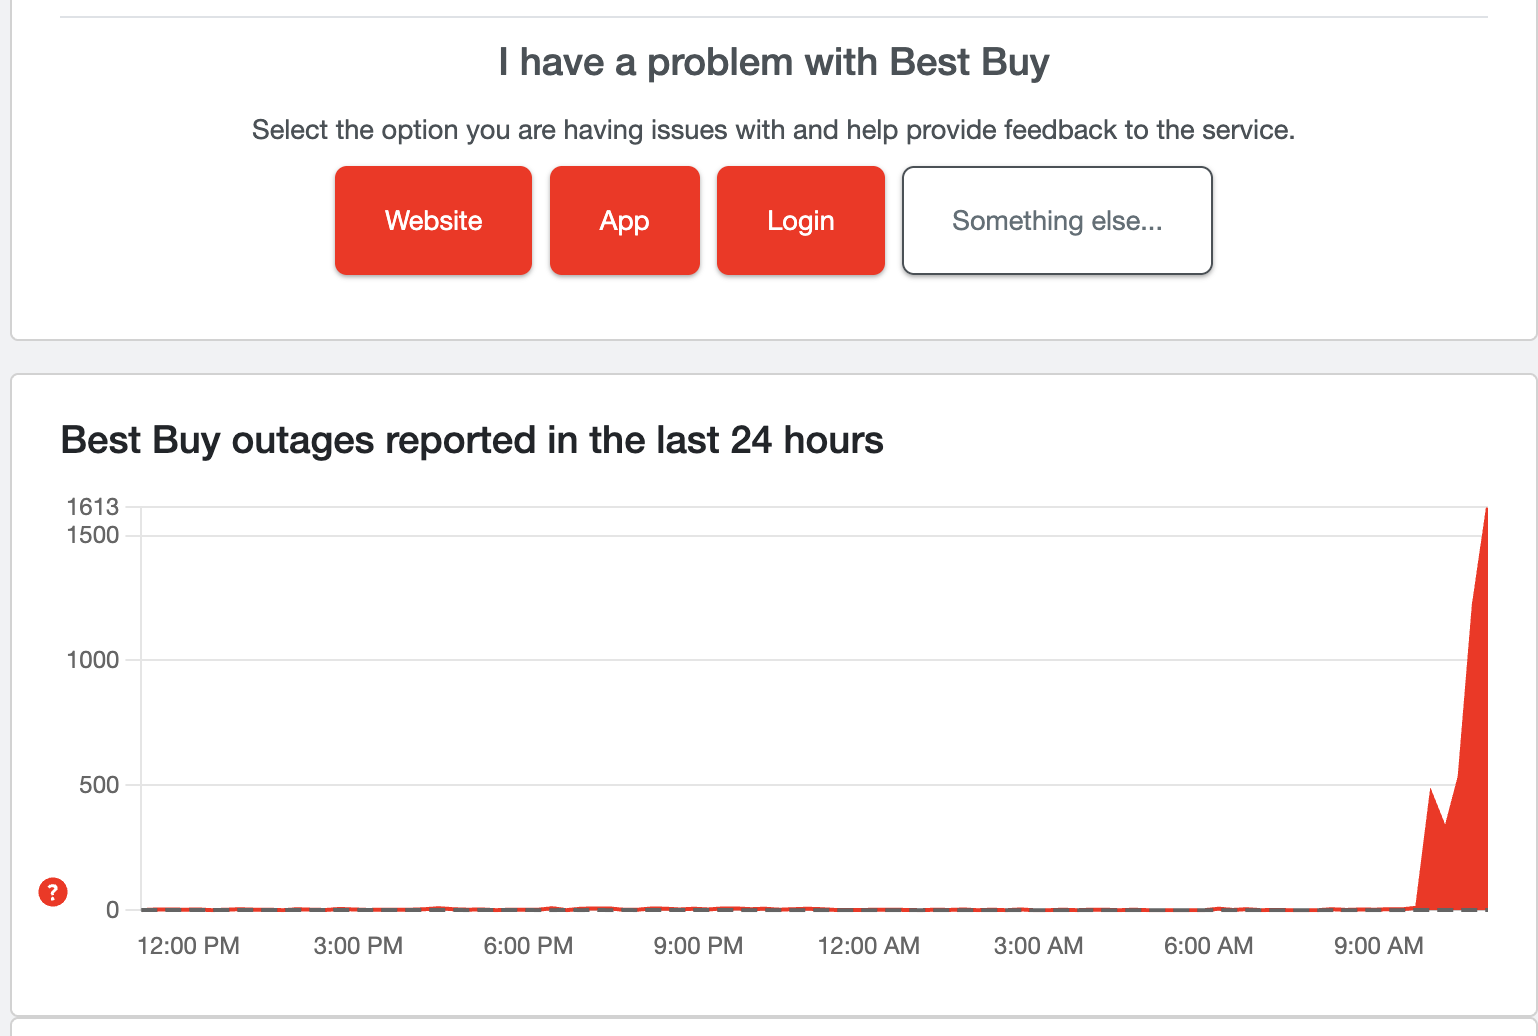1538x1036 pixels.
Task: Click the 3:00 AM time label
Action: (x=1038, y=945)
